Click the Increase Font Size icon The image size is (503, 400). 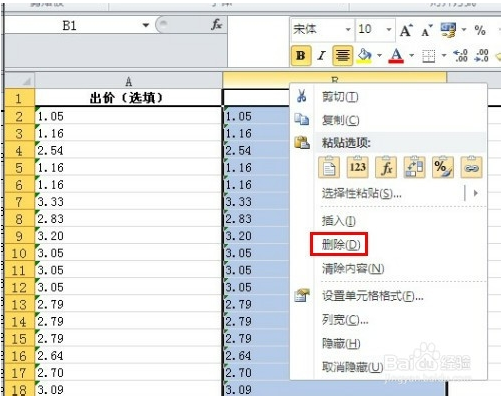point(406,31)
